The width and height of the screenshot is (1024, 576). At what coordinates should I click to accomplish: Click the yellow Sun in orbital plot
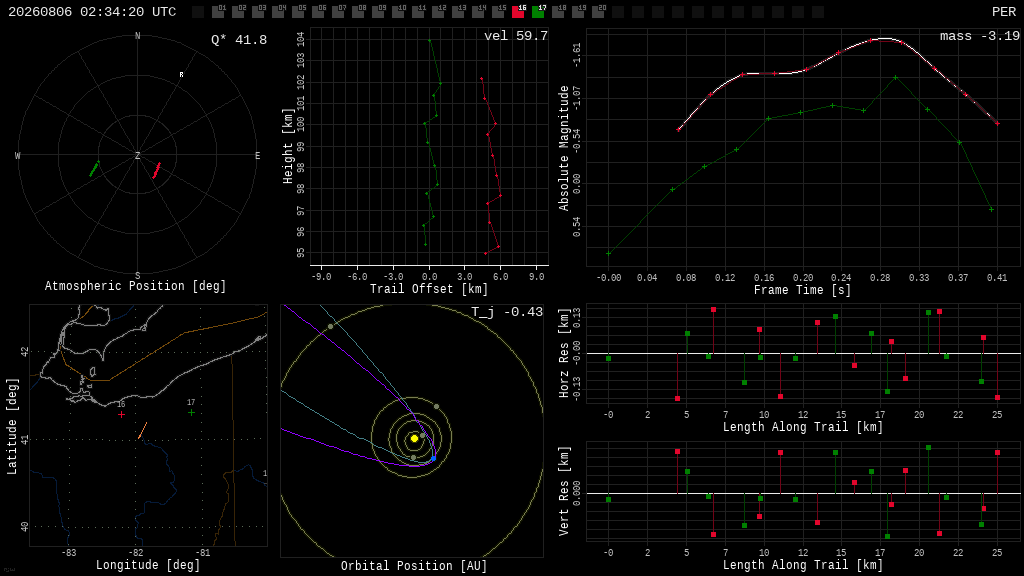point(414,438)
